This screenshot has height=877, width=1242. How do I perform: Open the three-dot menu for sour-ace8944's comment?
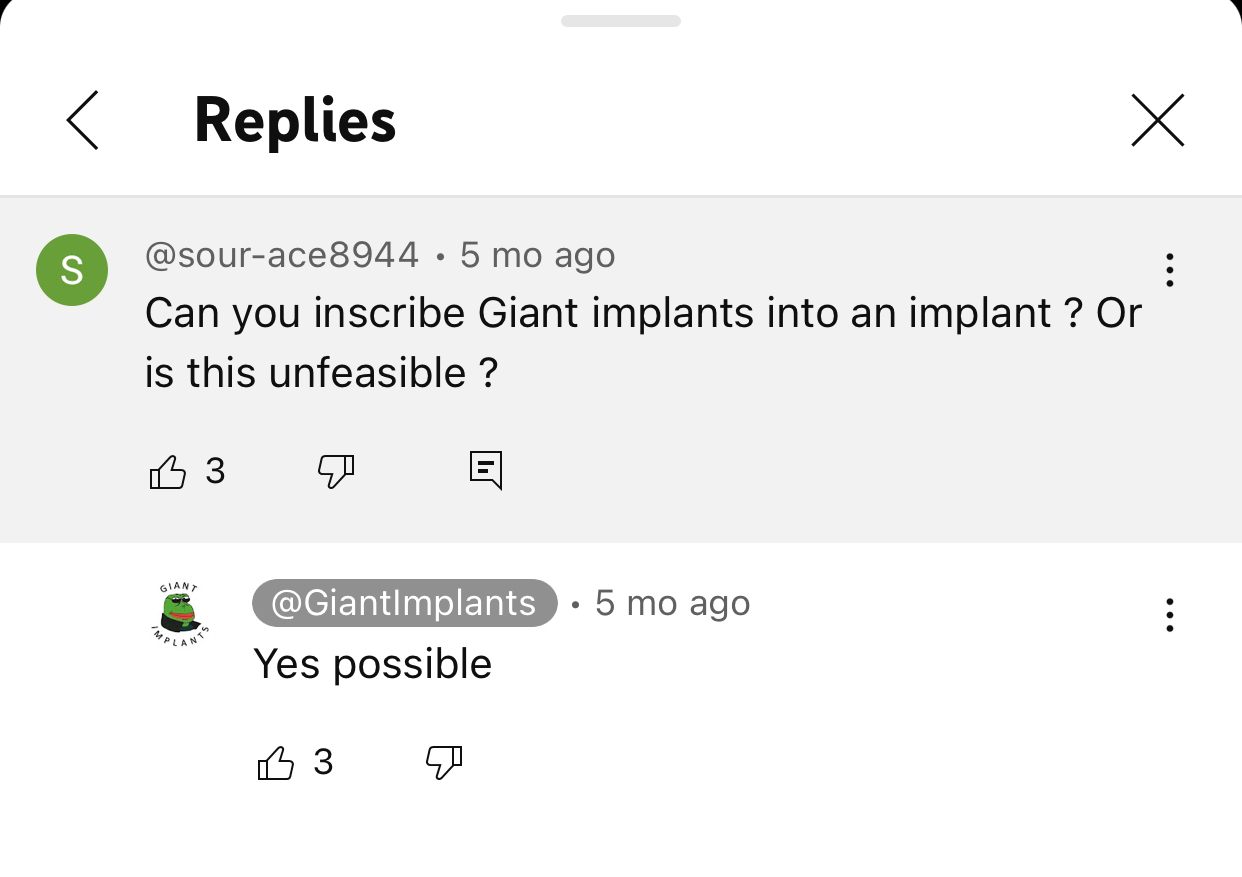[1169, 270]
